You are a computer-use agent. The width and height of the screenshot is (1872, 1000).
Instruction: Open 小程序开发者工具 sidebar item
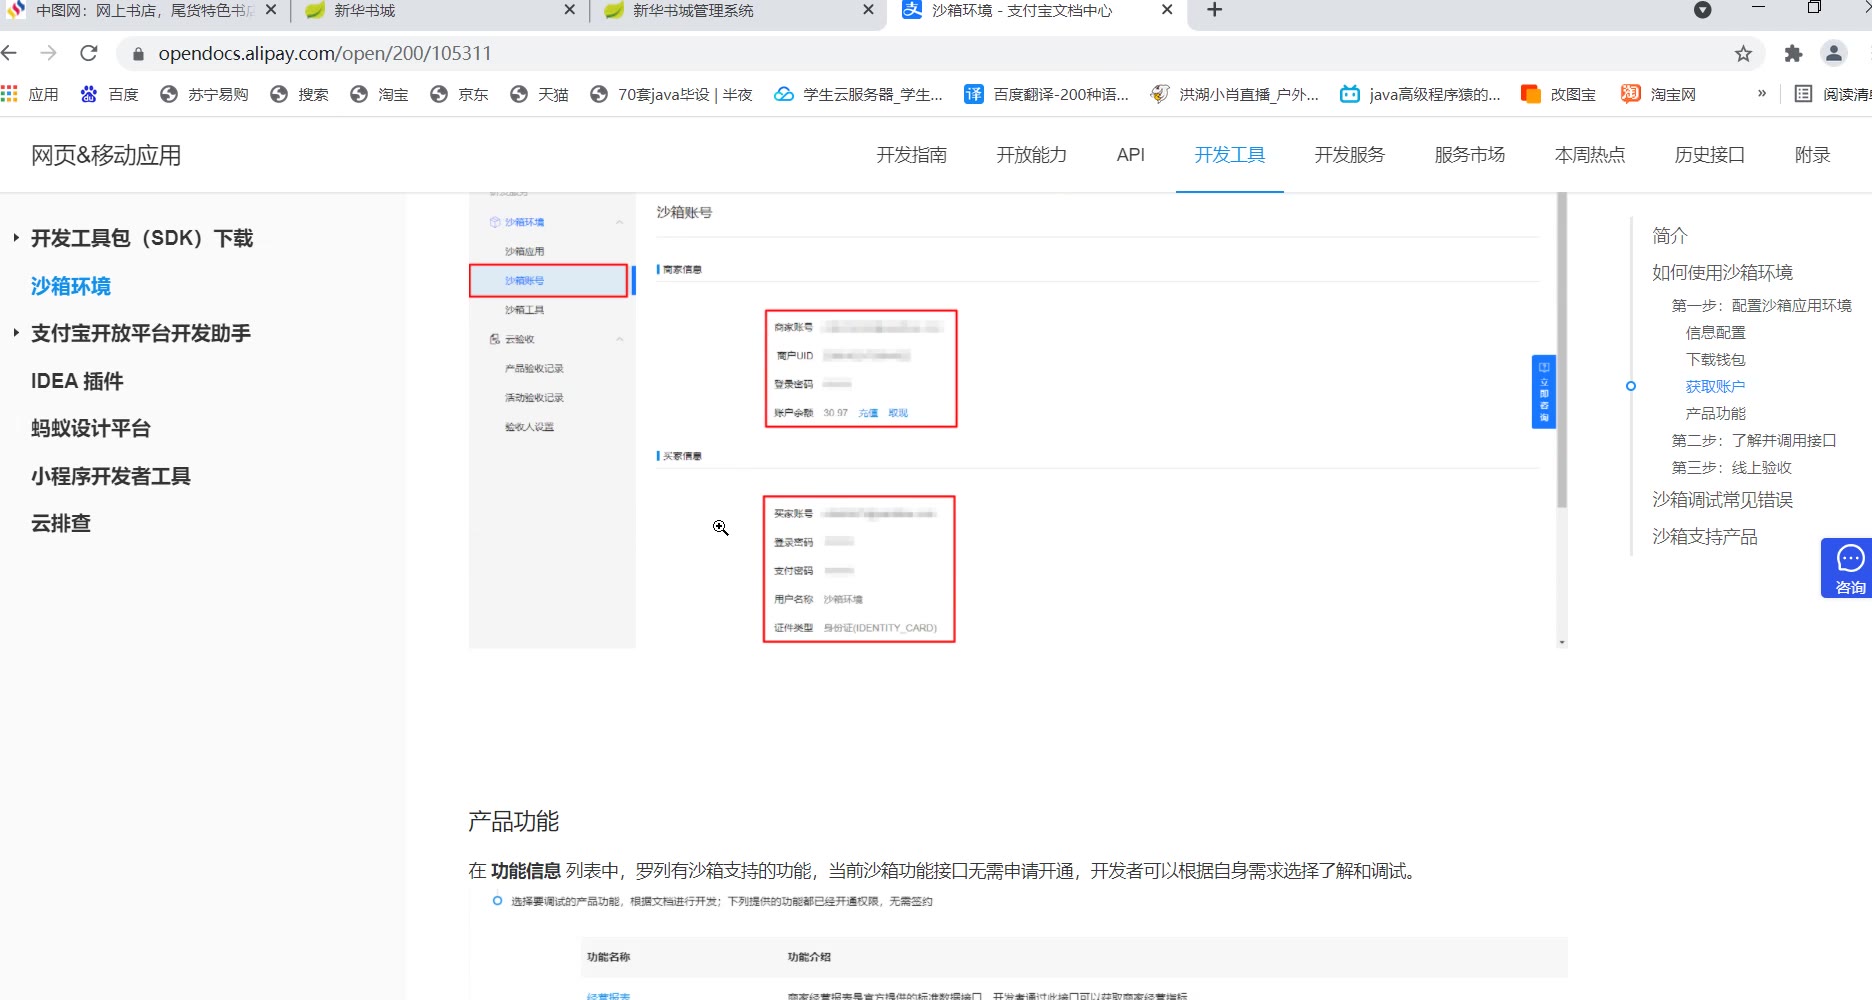click(x=111, y=476)
